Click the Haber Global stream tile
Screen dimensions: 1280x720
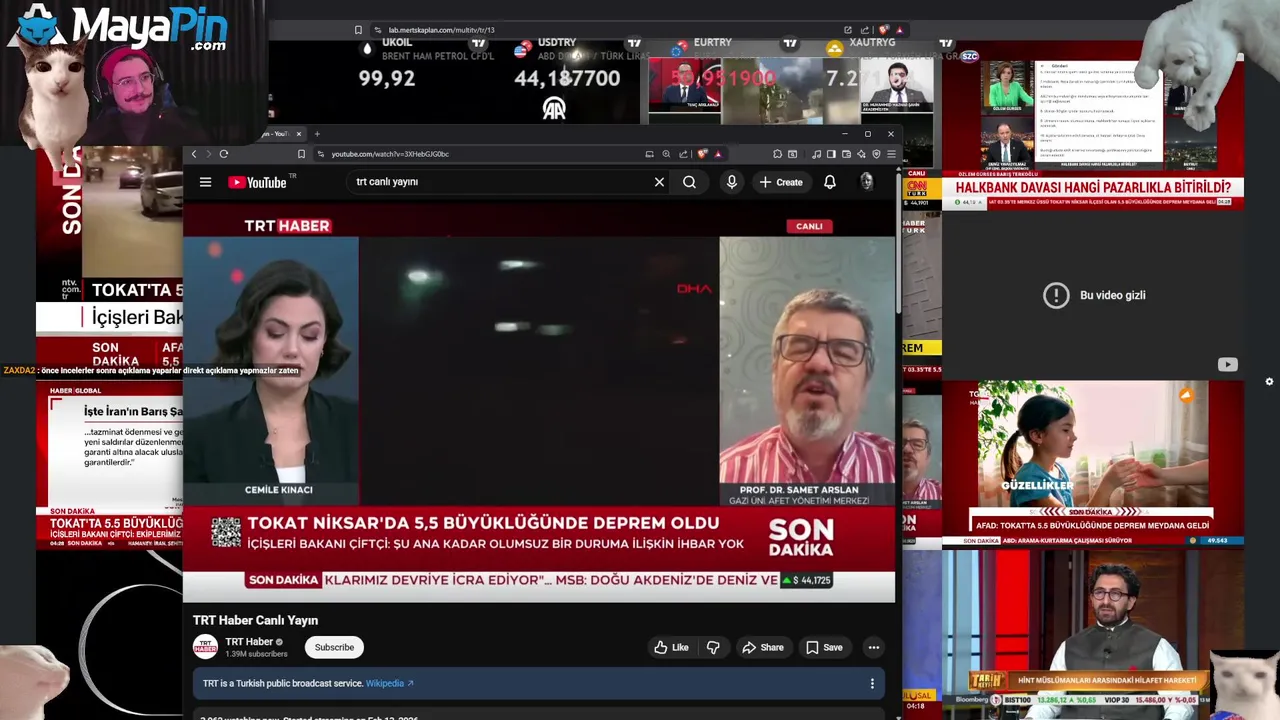pos(110,465)
